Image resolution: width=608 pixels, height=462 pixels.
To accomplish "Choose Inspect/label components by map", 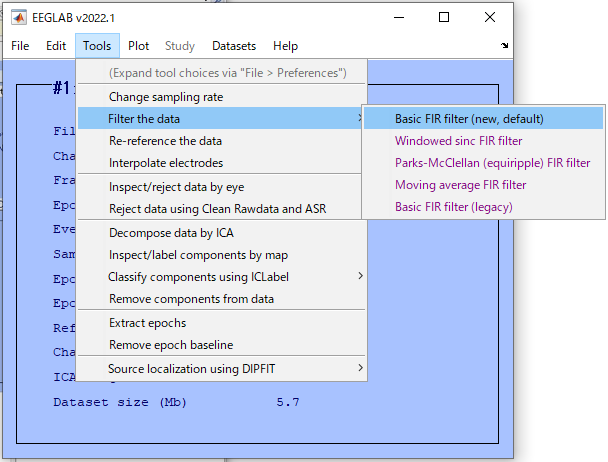I will 222,254.
